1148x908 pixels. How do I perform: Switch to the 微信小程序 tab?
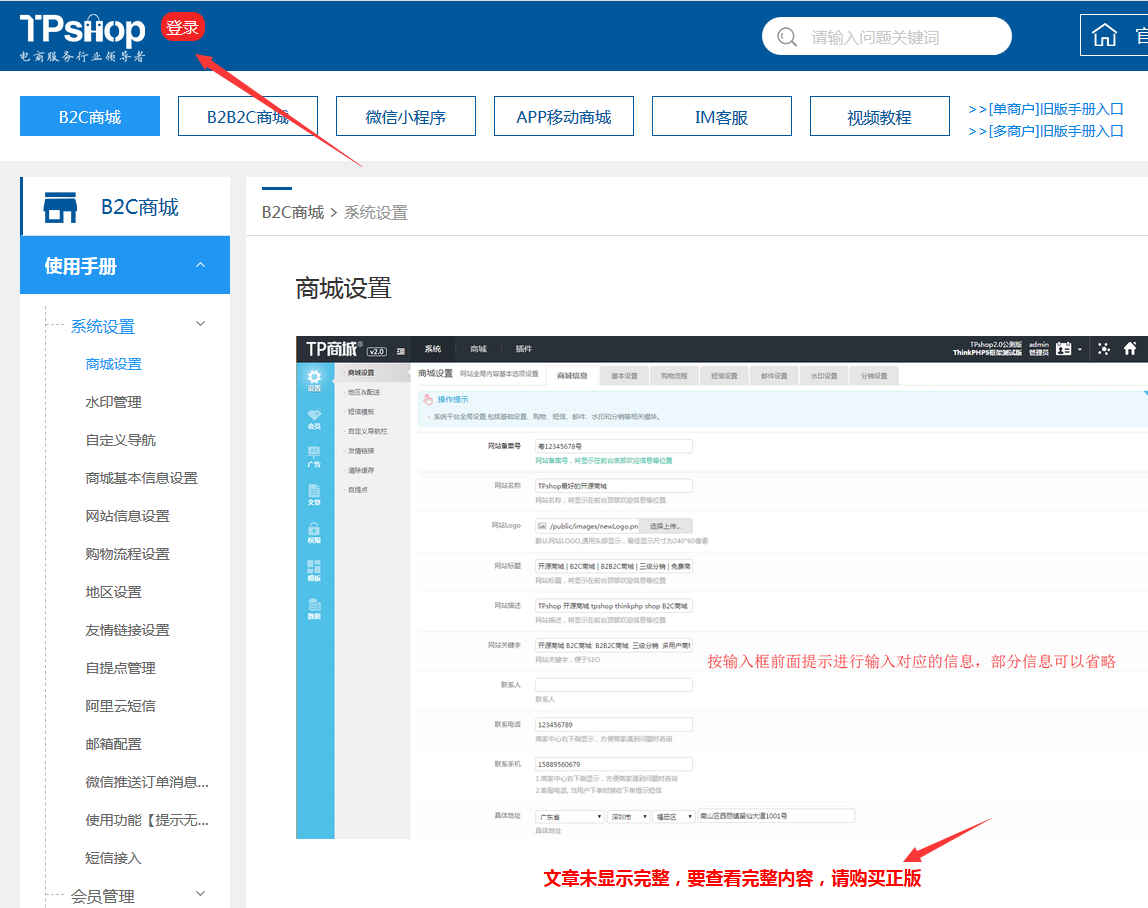[406, 117]
